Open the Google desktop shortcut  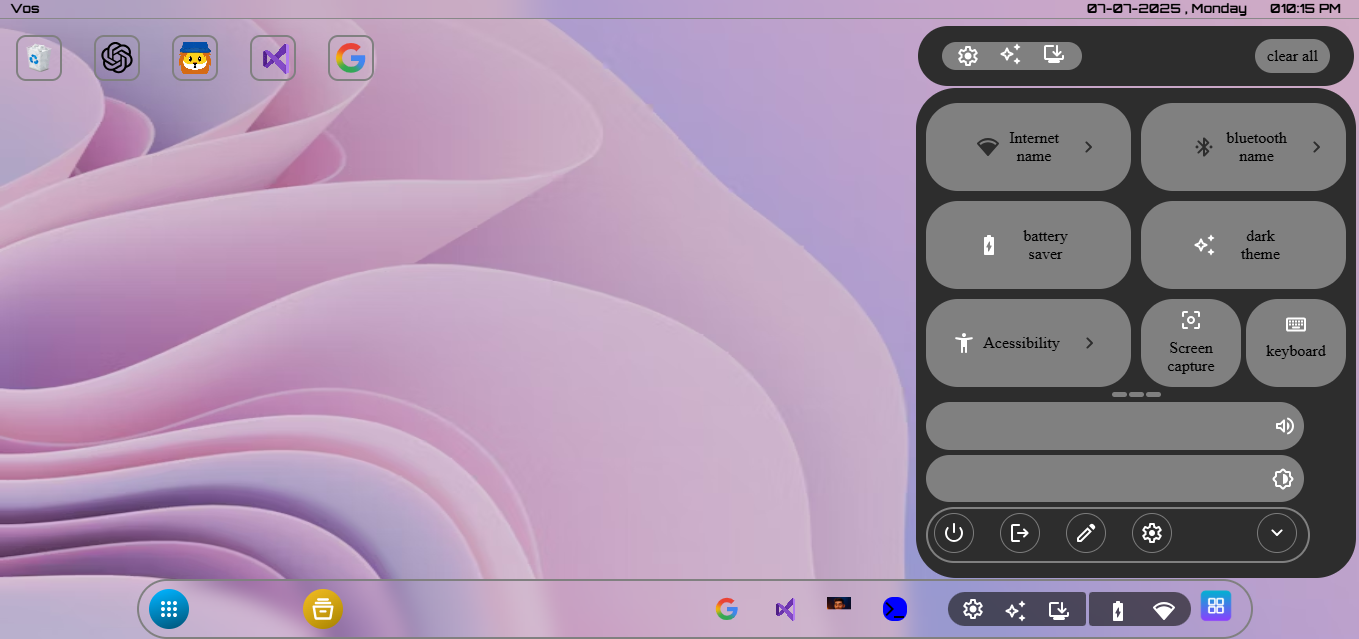point(351,58)
